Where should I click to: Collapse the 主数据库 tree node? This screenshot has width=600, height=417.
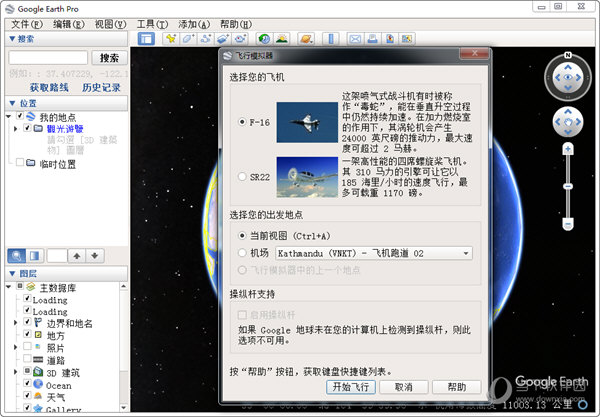click(x=8, y=287)
